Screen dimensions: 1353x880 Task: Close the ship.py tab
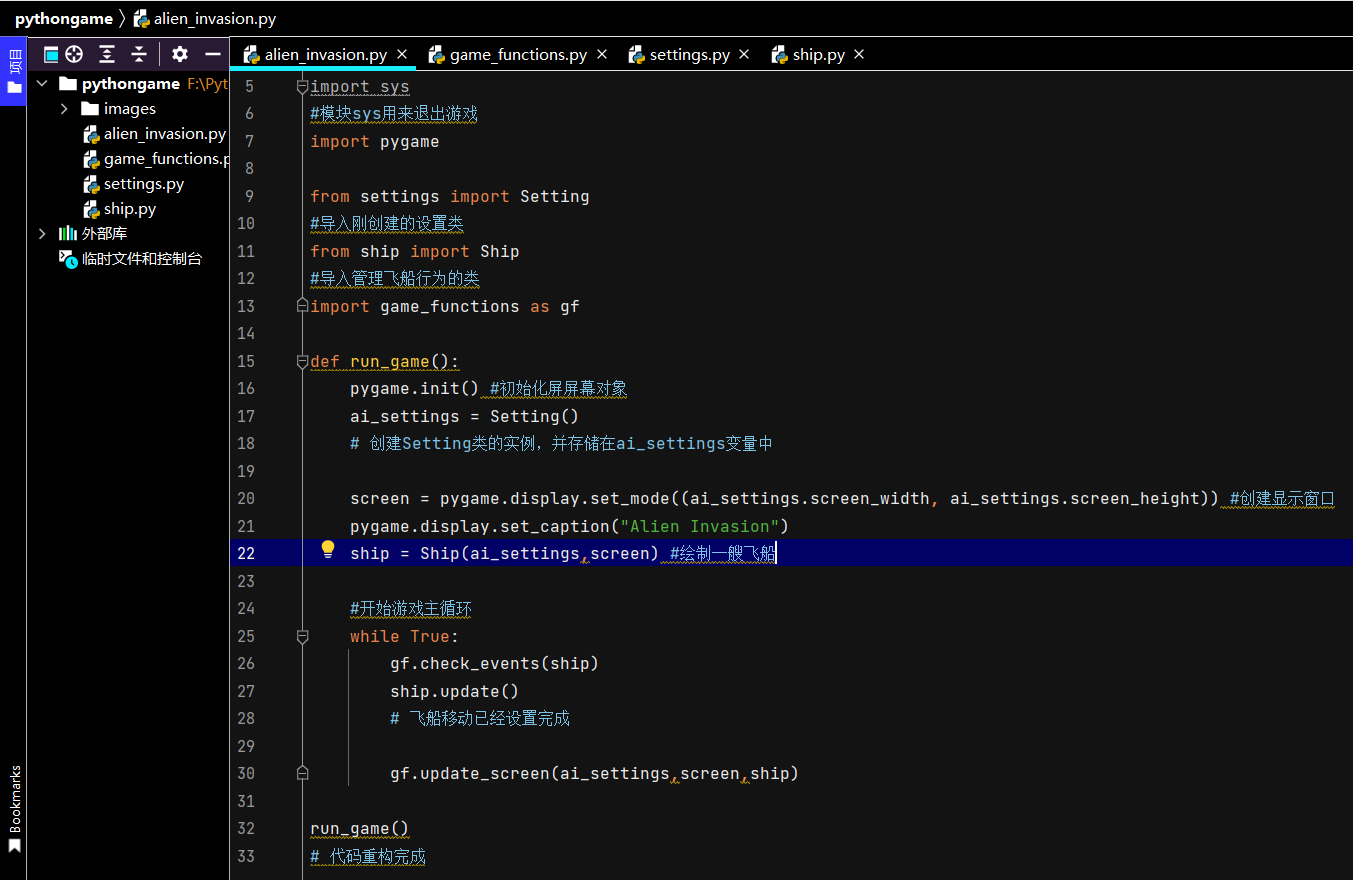point(859,54)
